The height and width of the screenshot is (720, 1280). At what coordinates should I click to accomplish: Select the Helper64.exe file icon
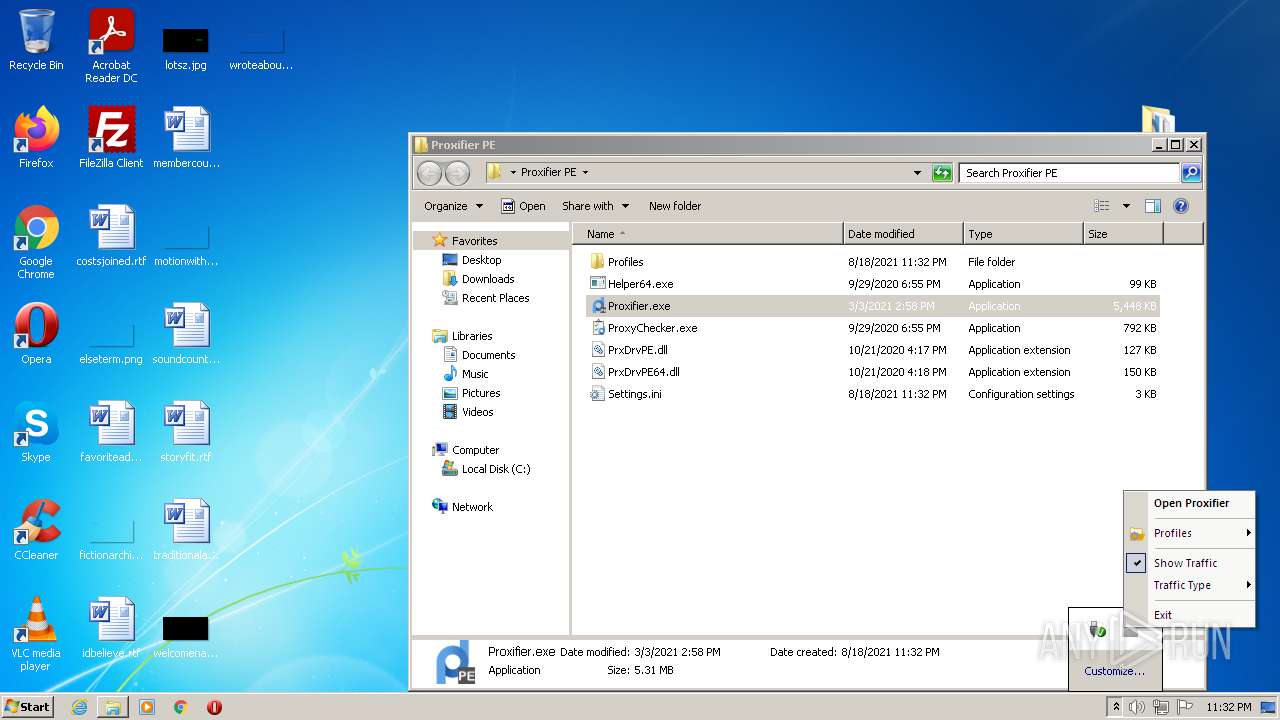pos(598,284)
